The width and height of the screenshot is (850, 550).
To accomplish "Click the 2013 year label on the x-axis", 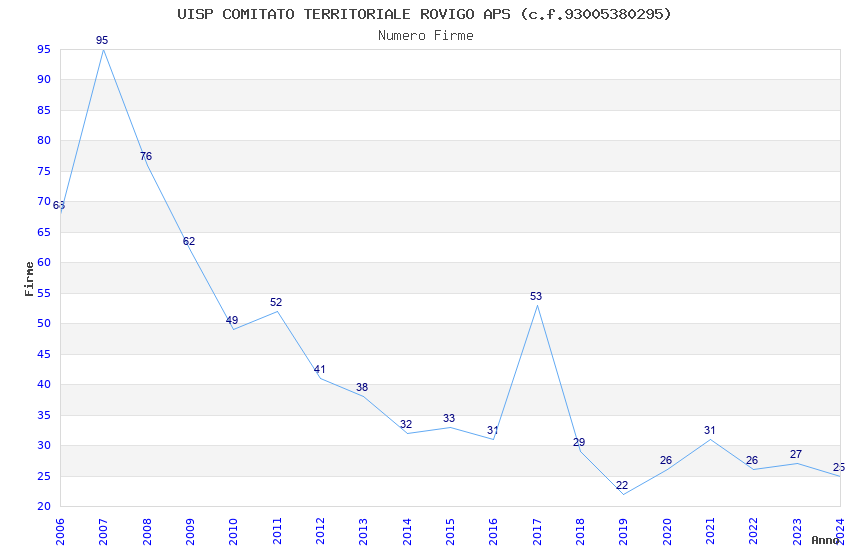I will point(363,532).
